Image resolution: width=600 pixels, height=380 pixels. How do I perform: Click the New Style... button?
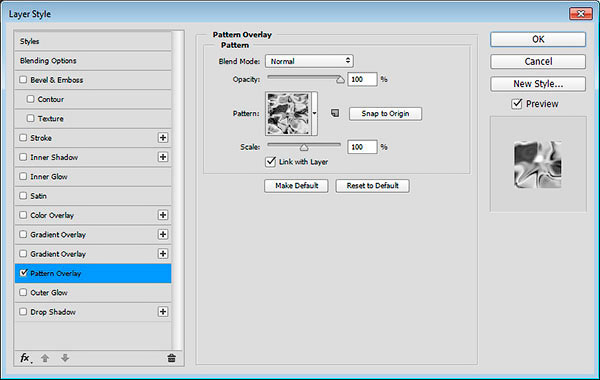coord(538,83)
